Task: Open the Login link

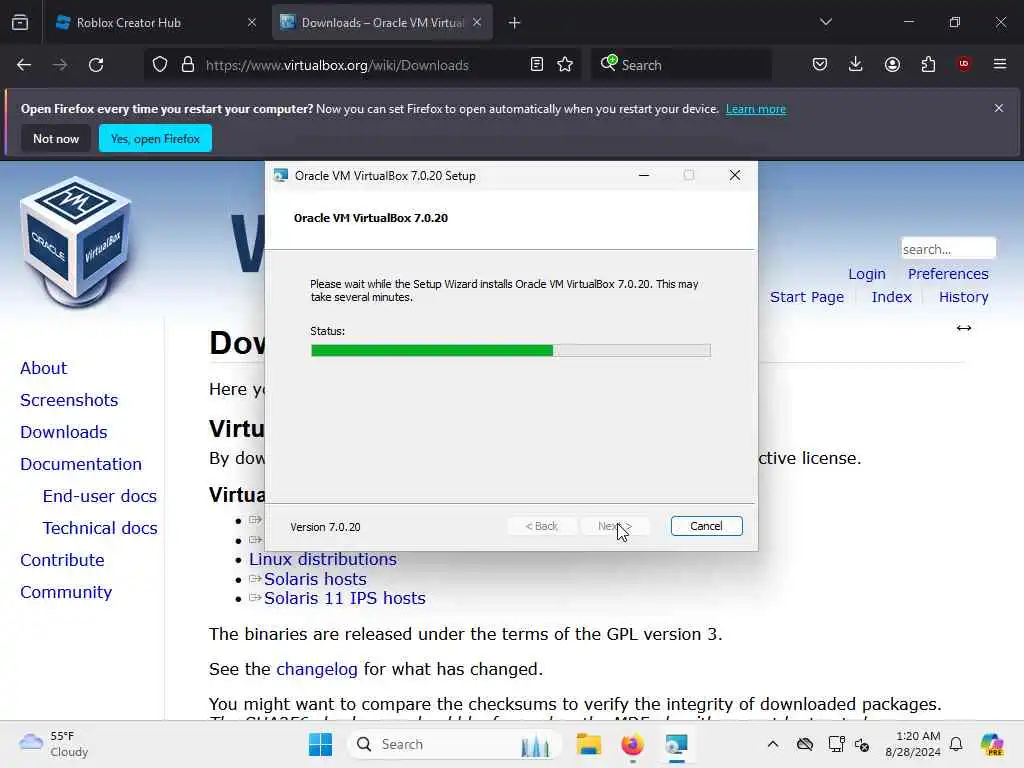Action: coord(867,274)
